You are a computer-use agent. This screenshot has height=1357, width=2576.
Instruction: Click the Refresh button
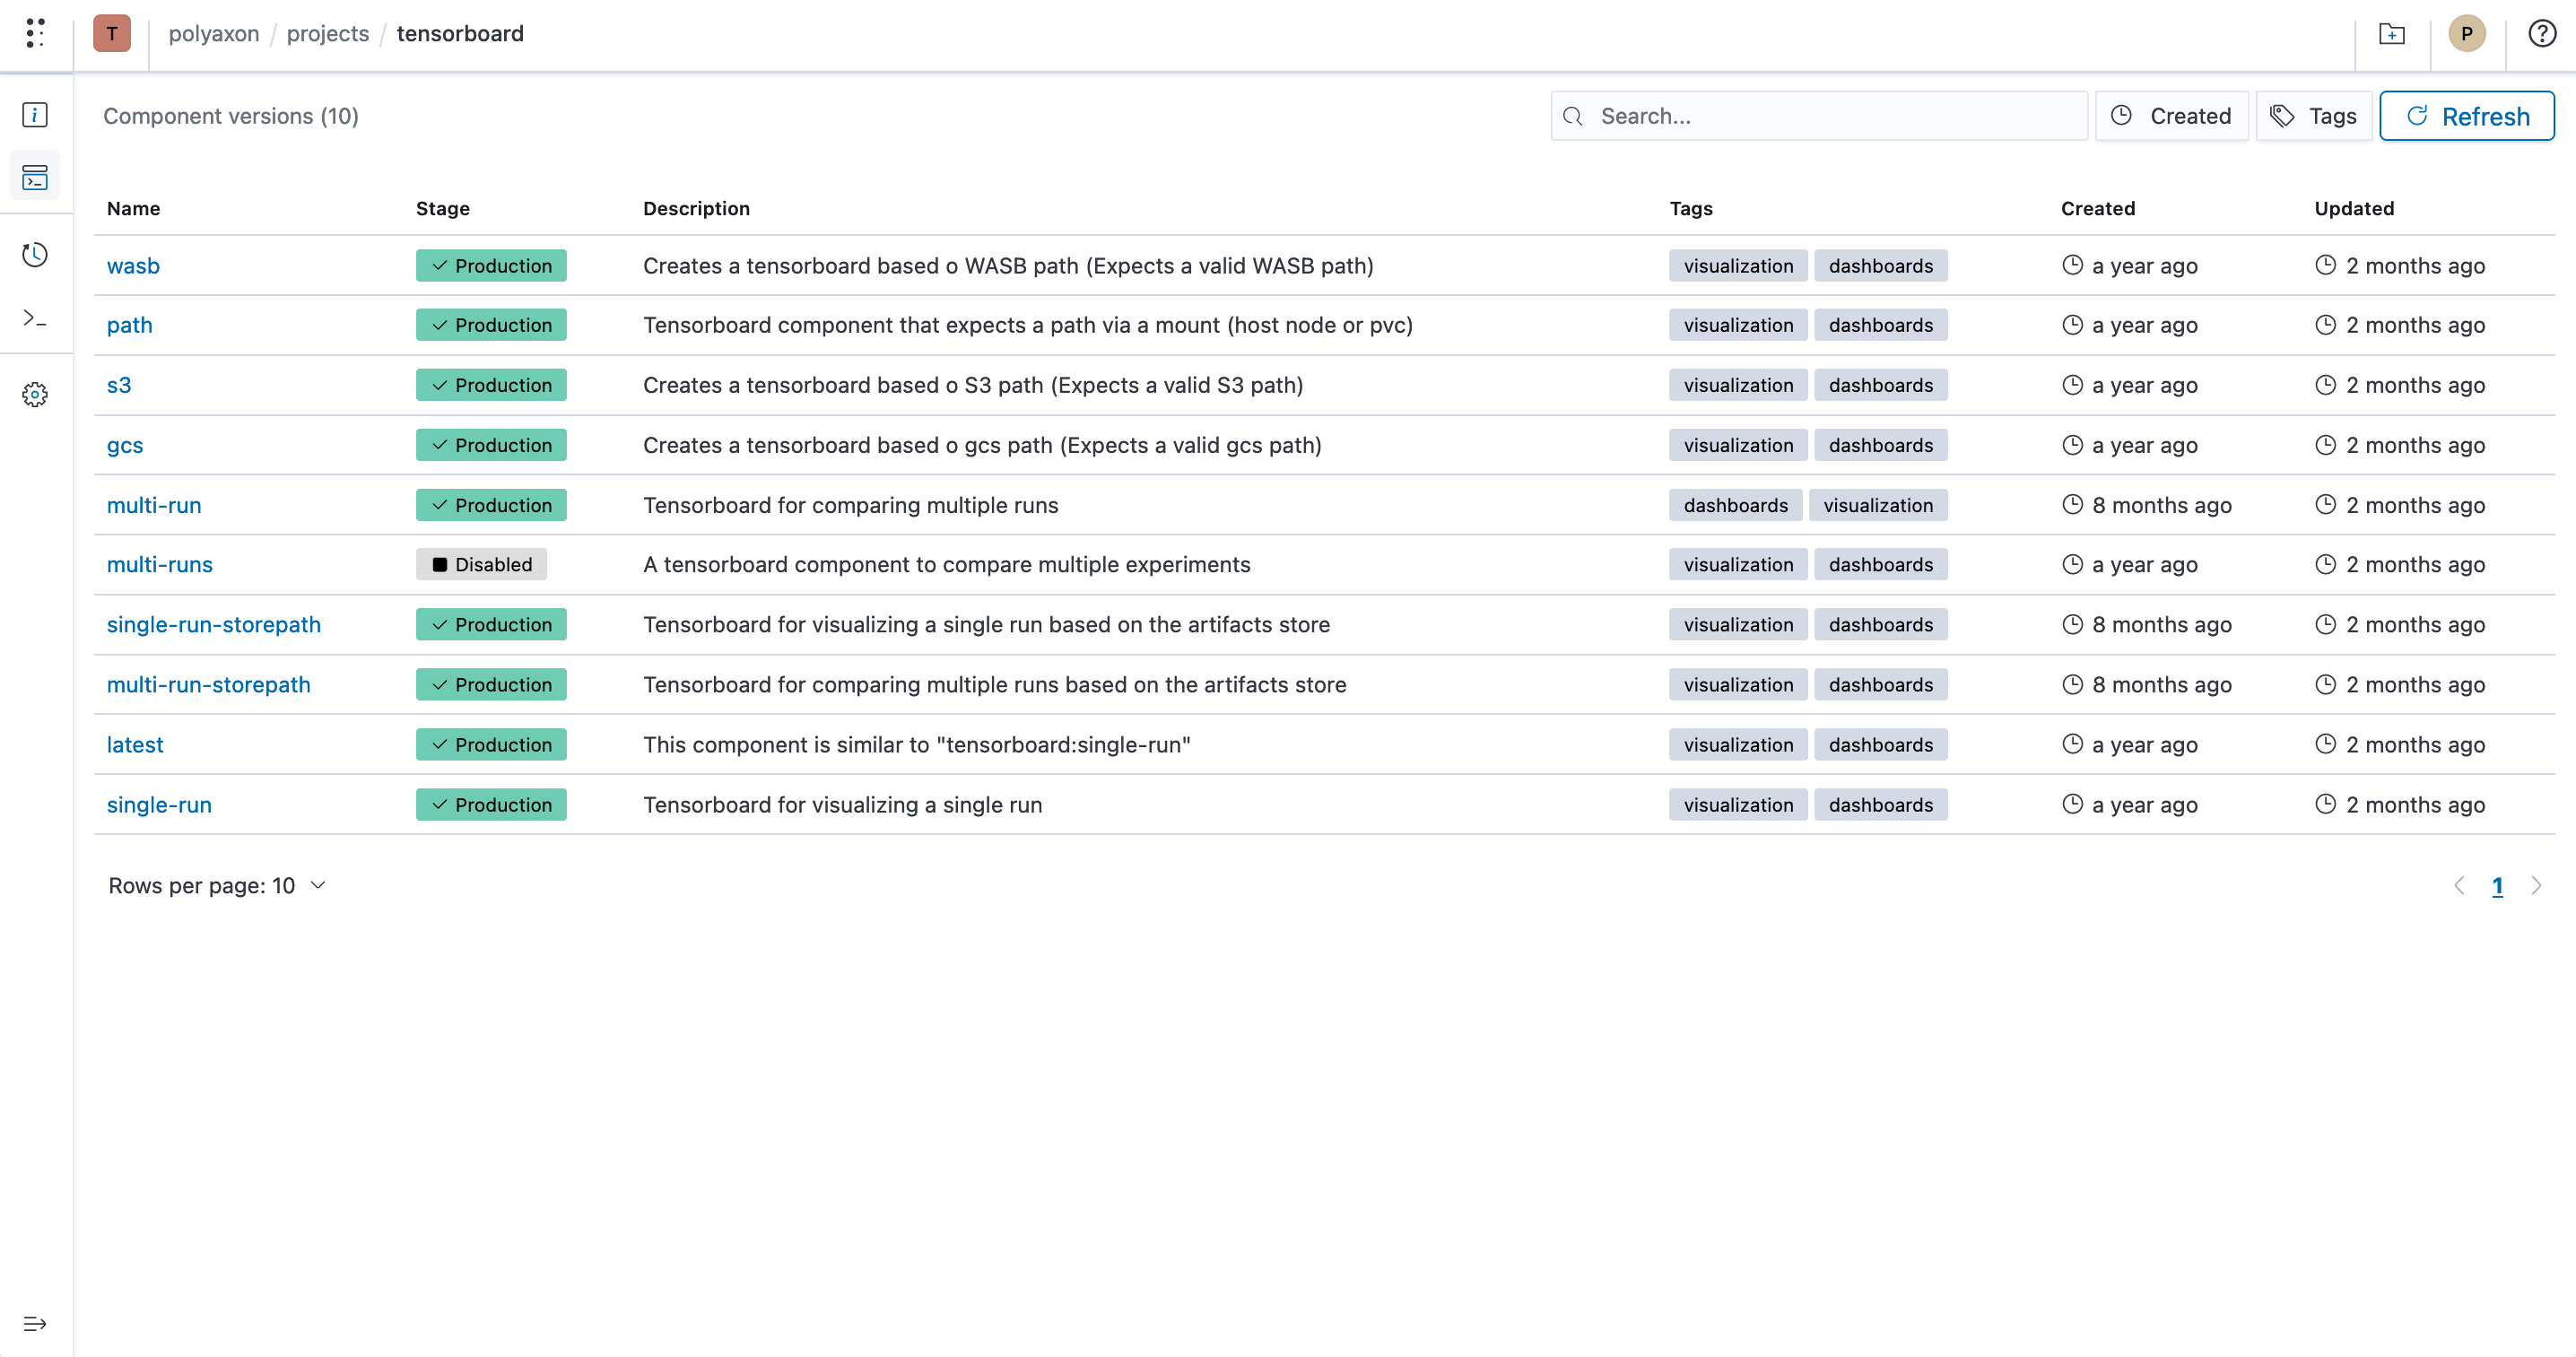point(2466,116)
